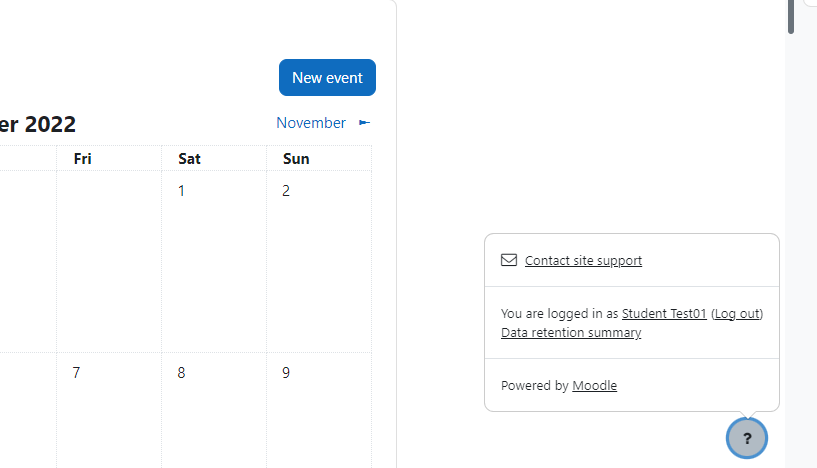Click the empty Friday cell in first week

(109, 262)
